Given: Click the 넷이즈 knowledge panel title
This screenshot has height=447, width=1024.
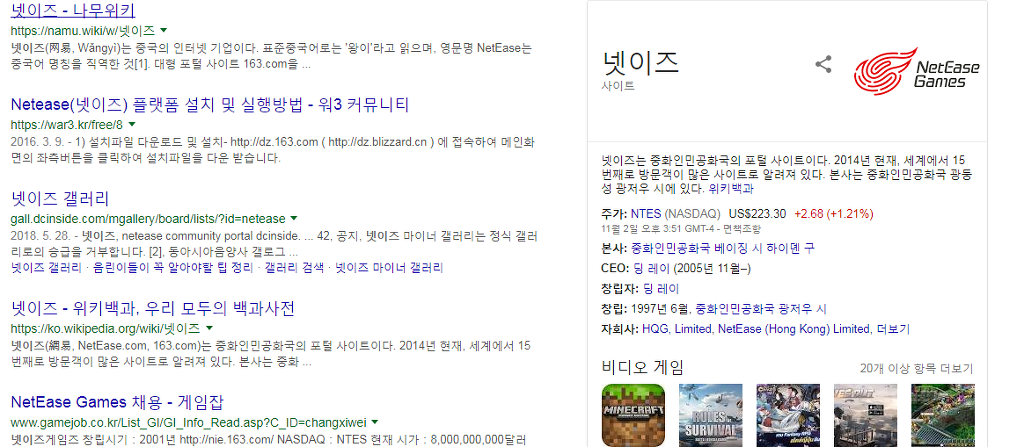Looking at the screenshot, I should tap(640, 62).
